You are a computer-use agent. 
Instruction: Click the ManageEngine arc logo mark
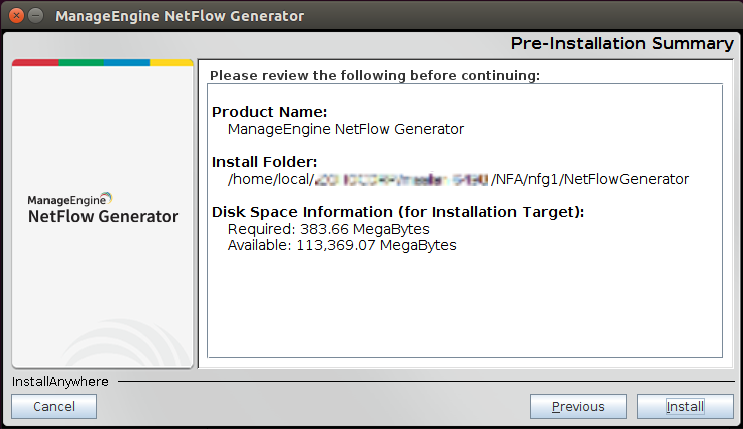tap(107, 198)
